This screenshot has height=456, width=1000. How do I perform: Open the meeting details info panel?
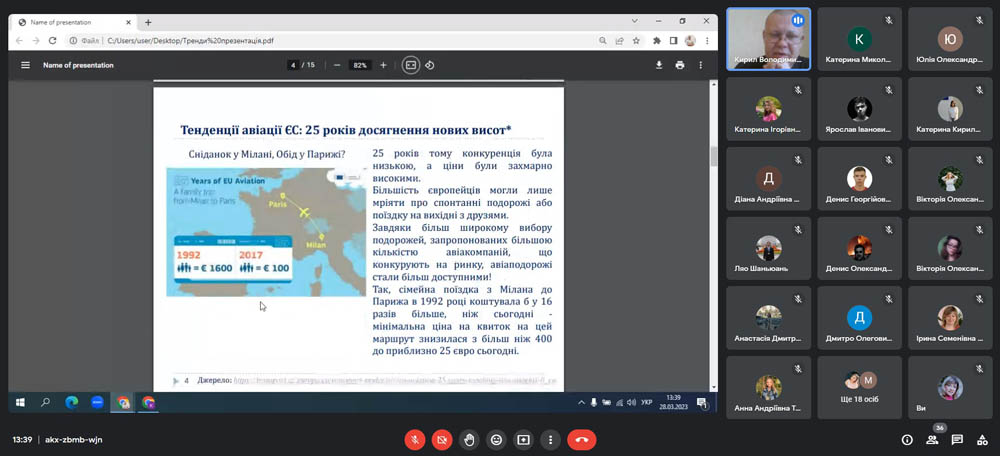(x=907, y=439)
